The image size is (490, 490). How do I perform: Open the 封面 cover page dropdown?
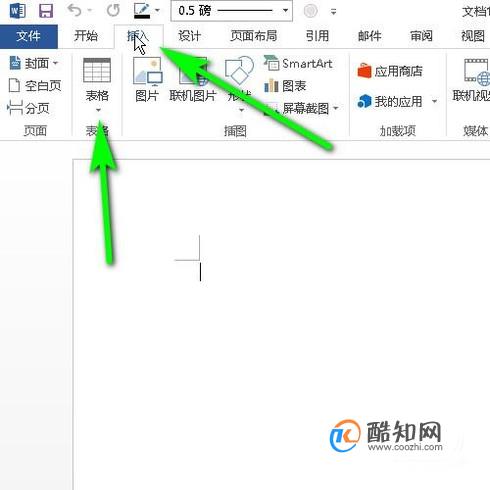pos(34,63)
